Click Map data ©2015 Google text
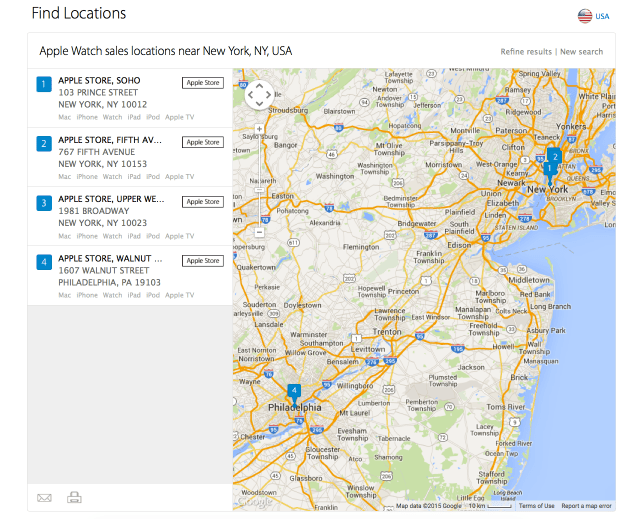The height and width of the screenshot is (519, 640). (429, 506)
